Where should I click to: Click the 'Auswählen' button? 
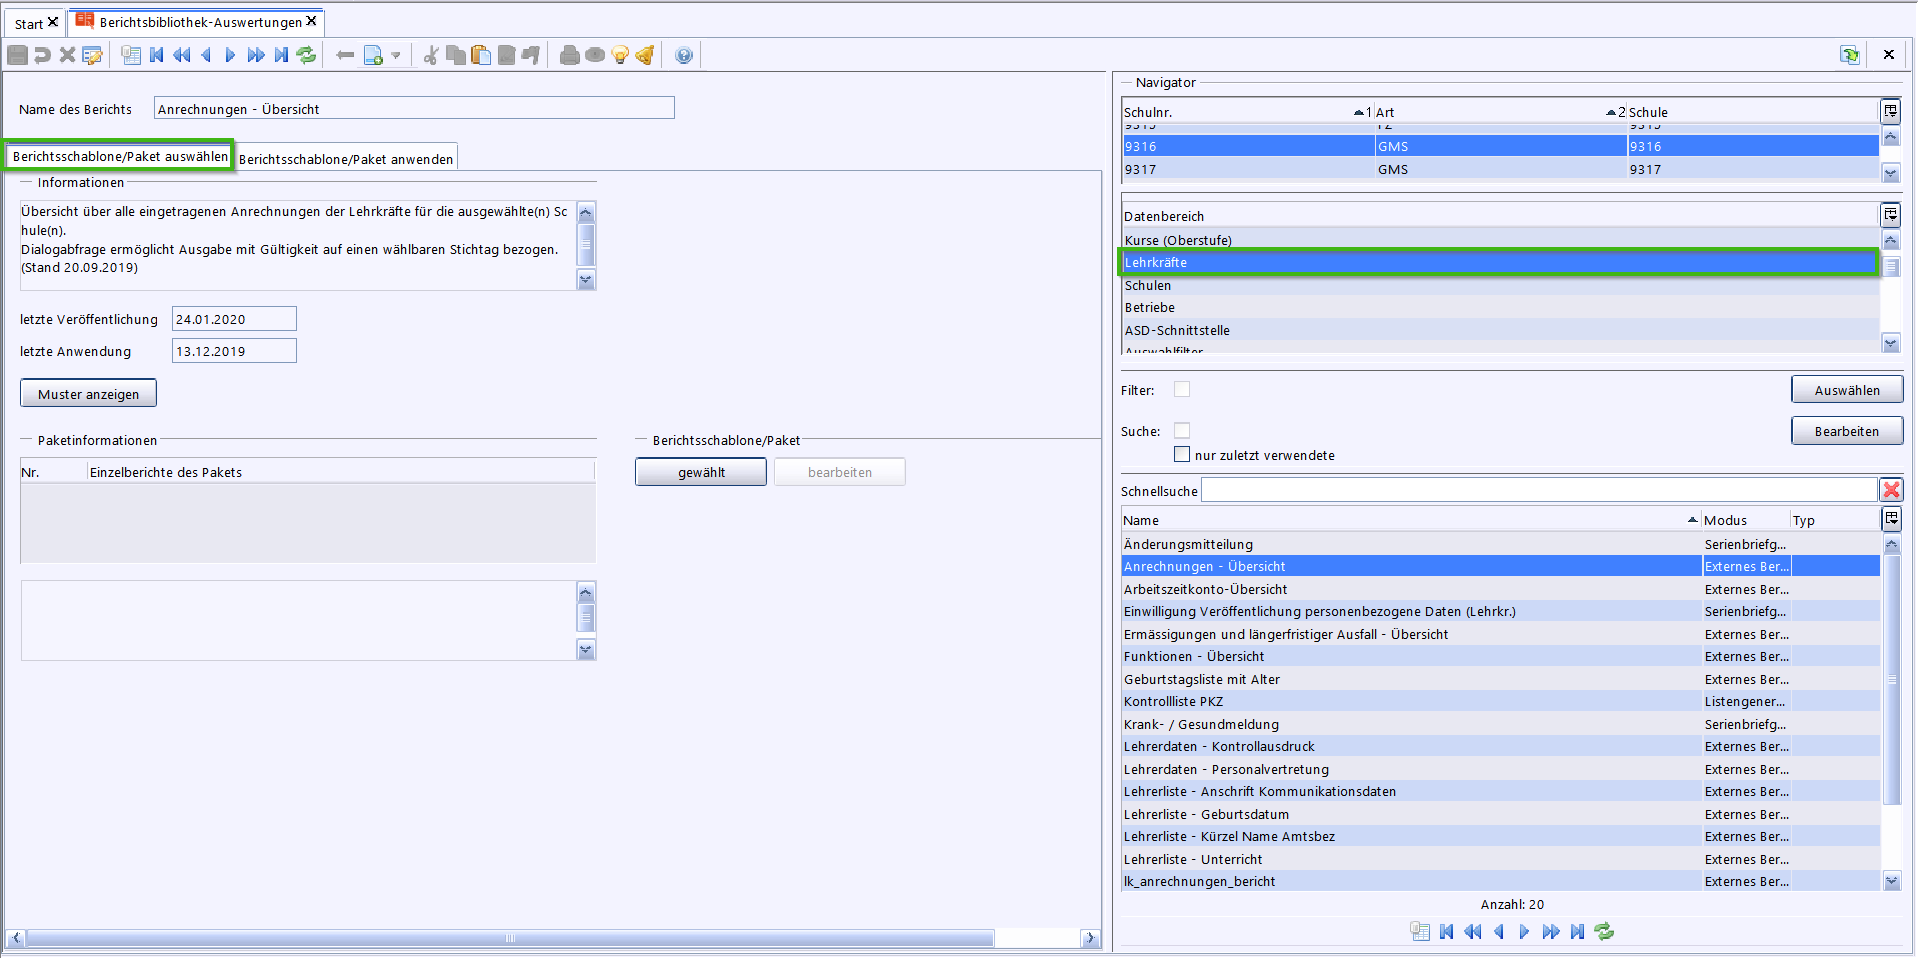[1846, 390]
